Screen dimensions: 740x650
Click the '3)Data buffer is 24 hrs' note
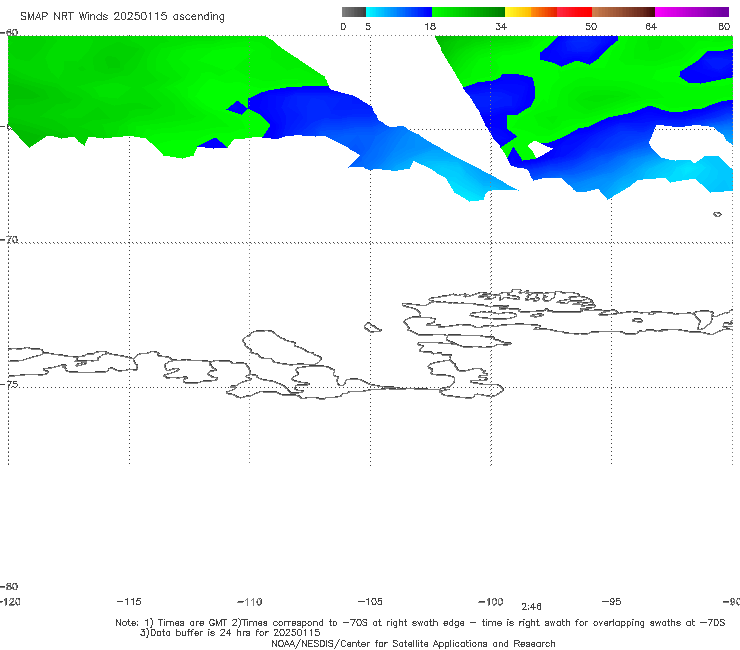pos(230,633)
